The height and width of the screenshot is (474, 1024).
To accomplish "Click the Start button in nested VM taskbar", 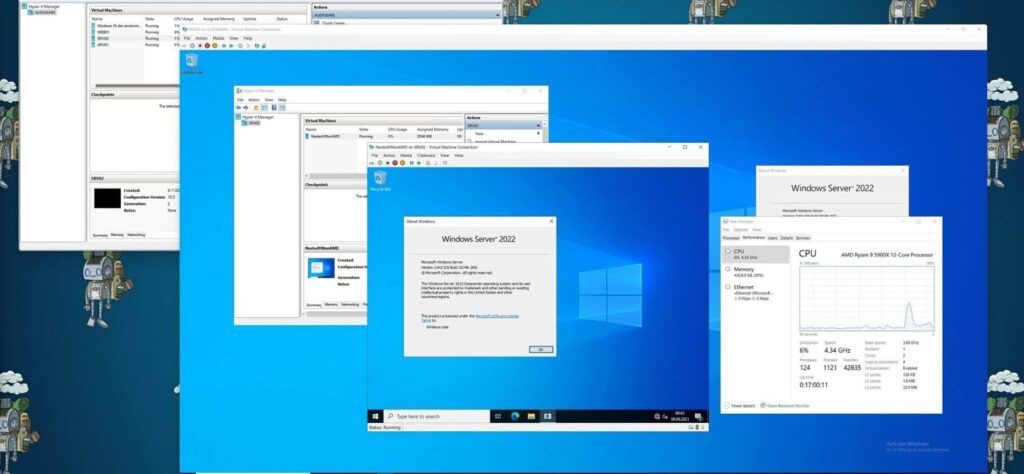I will 376,416.
